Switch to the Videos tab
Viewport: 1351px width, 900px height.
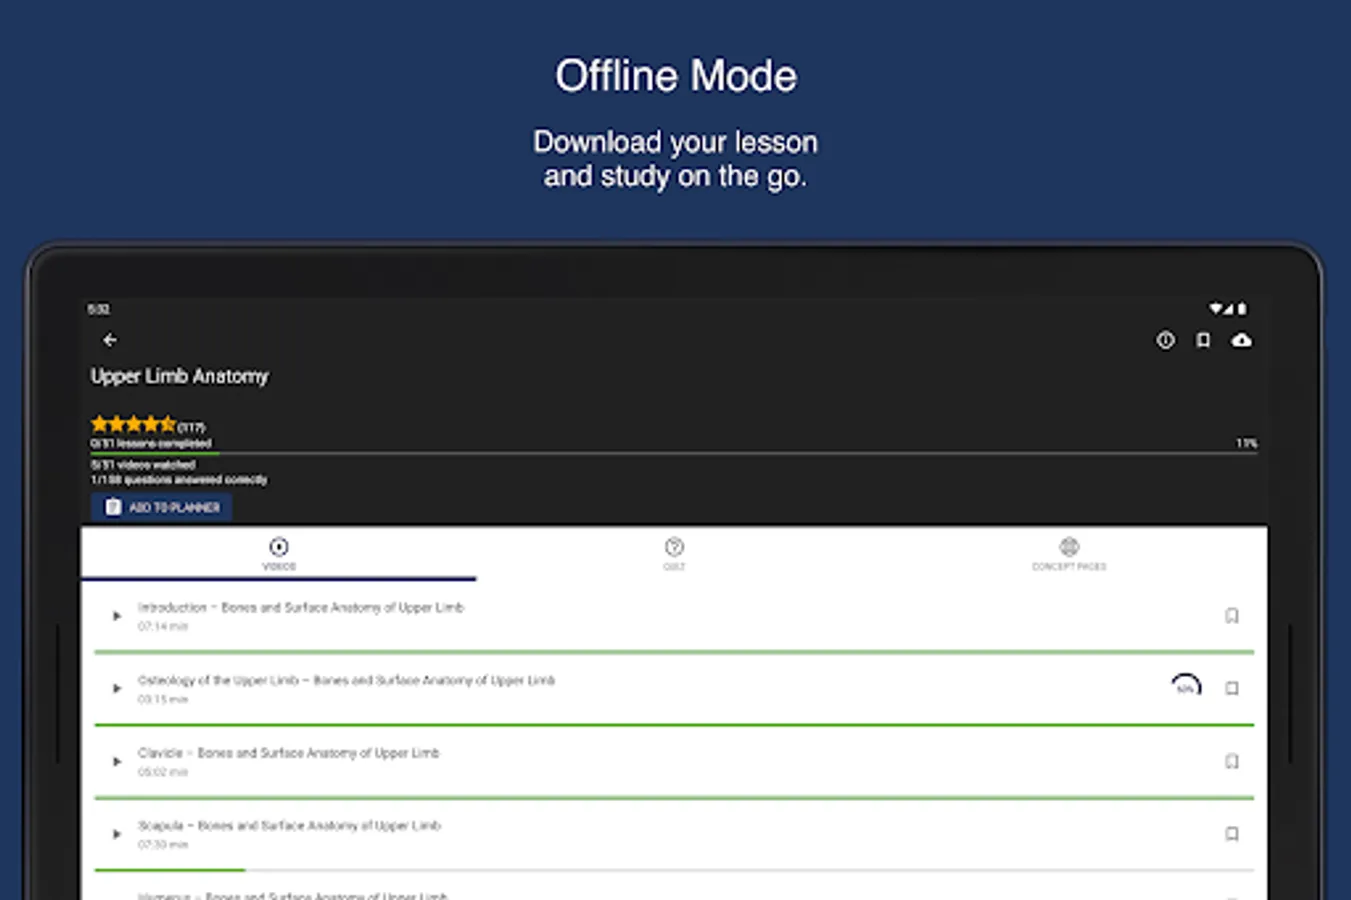coord(278,553)
